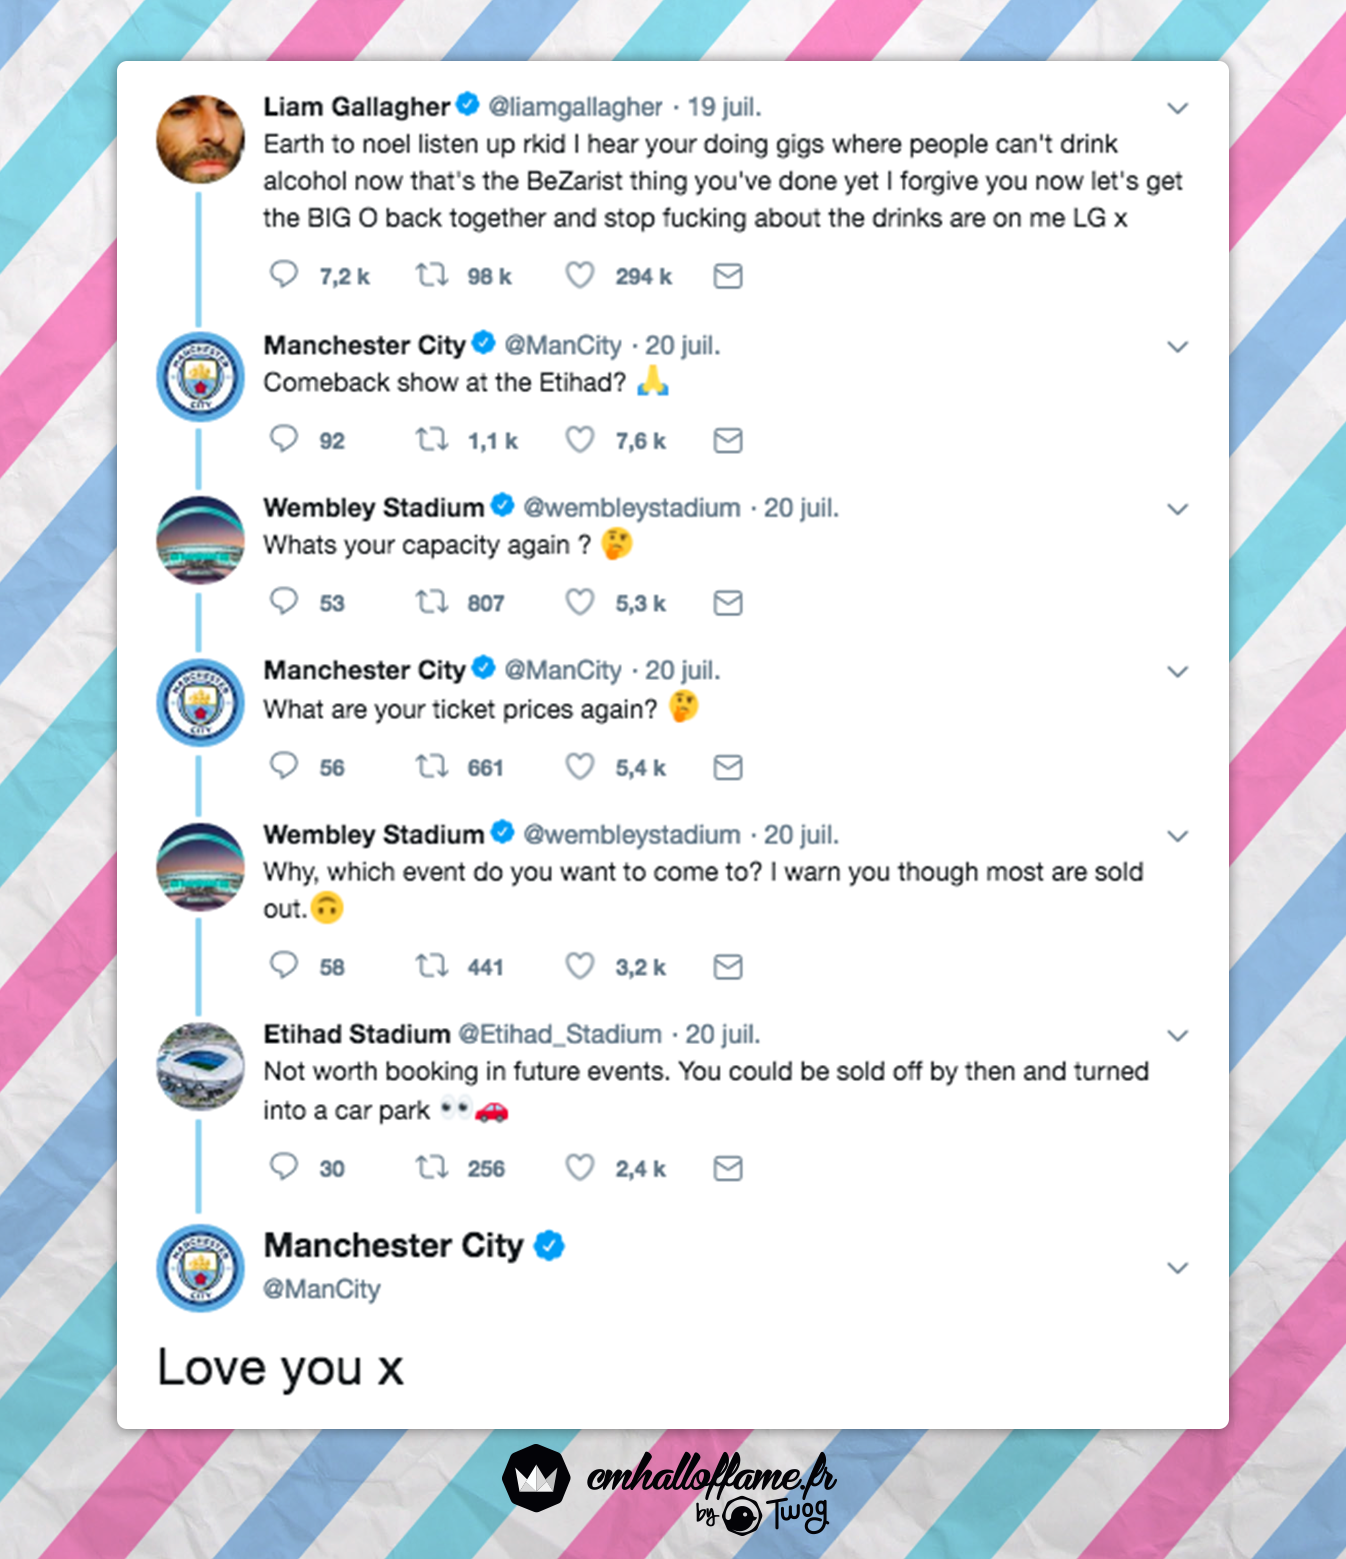This screenshot has width=1346, height=1559.
Task: Open the @Etihad_Stadium profile handle
Action: [560, 1034]
